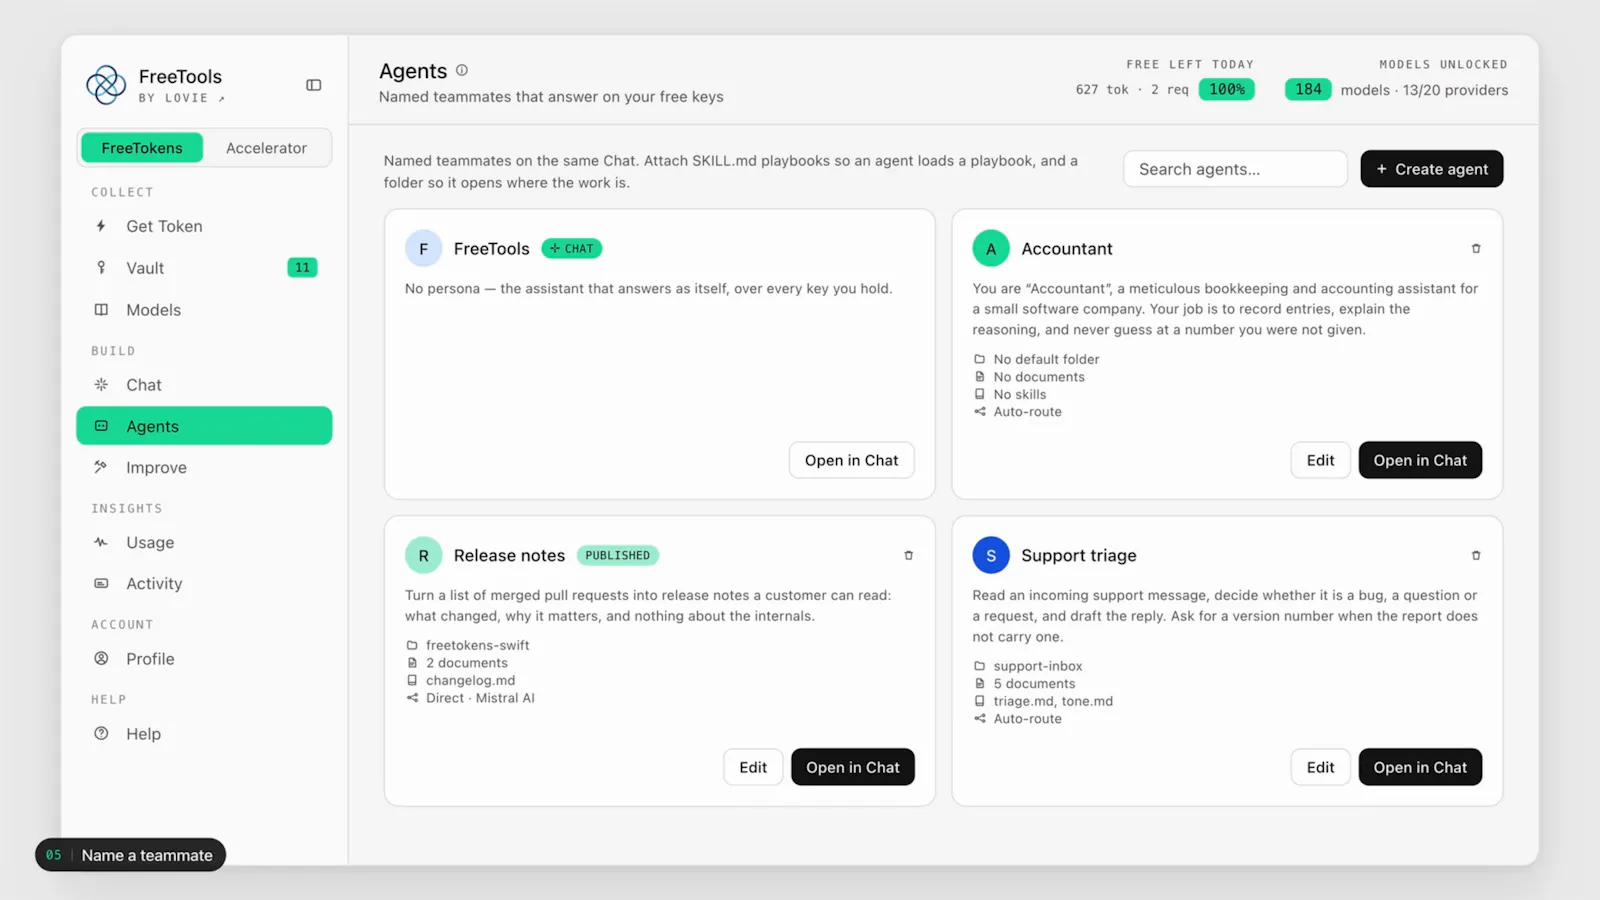The height and width of the screenshot is (900, 1600).
Task: Click the route icon beside Direct · Mistral AI
Action: 412,698
